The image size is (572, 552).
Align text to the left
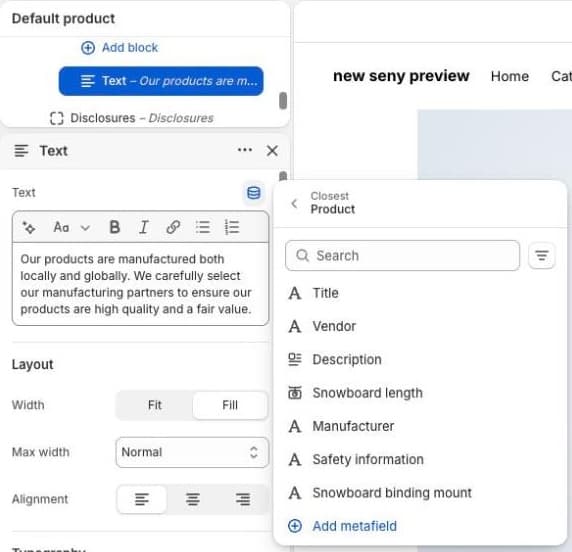coord(142,499)
